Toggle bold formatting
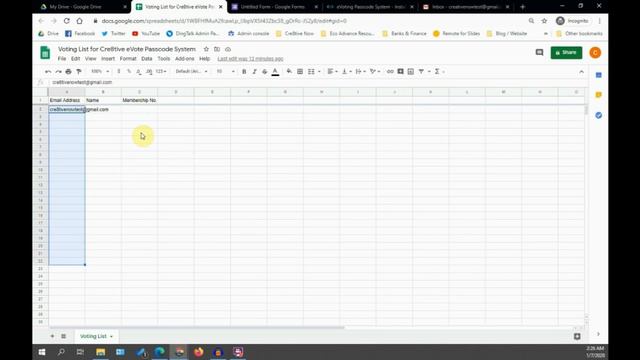This screenshot has height=360, width=640. click(x=244, y=71)
